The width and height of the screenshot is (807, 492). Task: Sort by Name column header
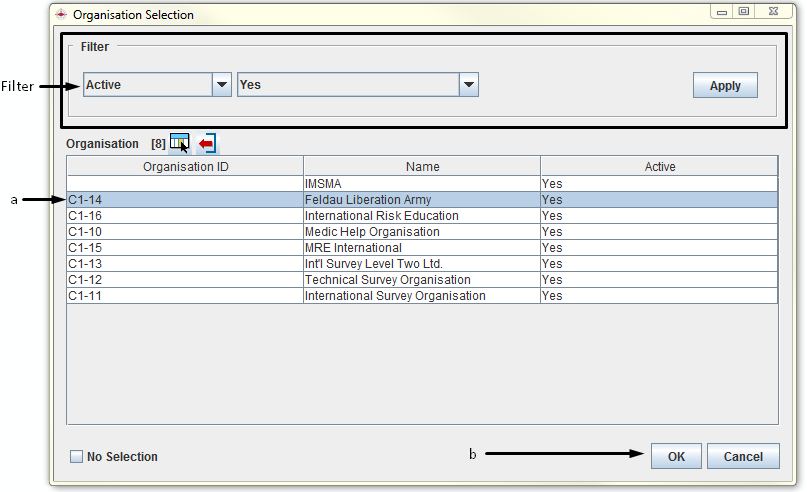(422, 167)
